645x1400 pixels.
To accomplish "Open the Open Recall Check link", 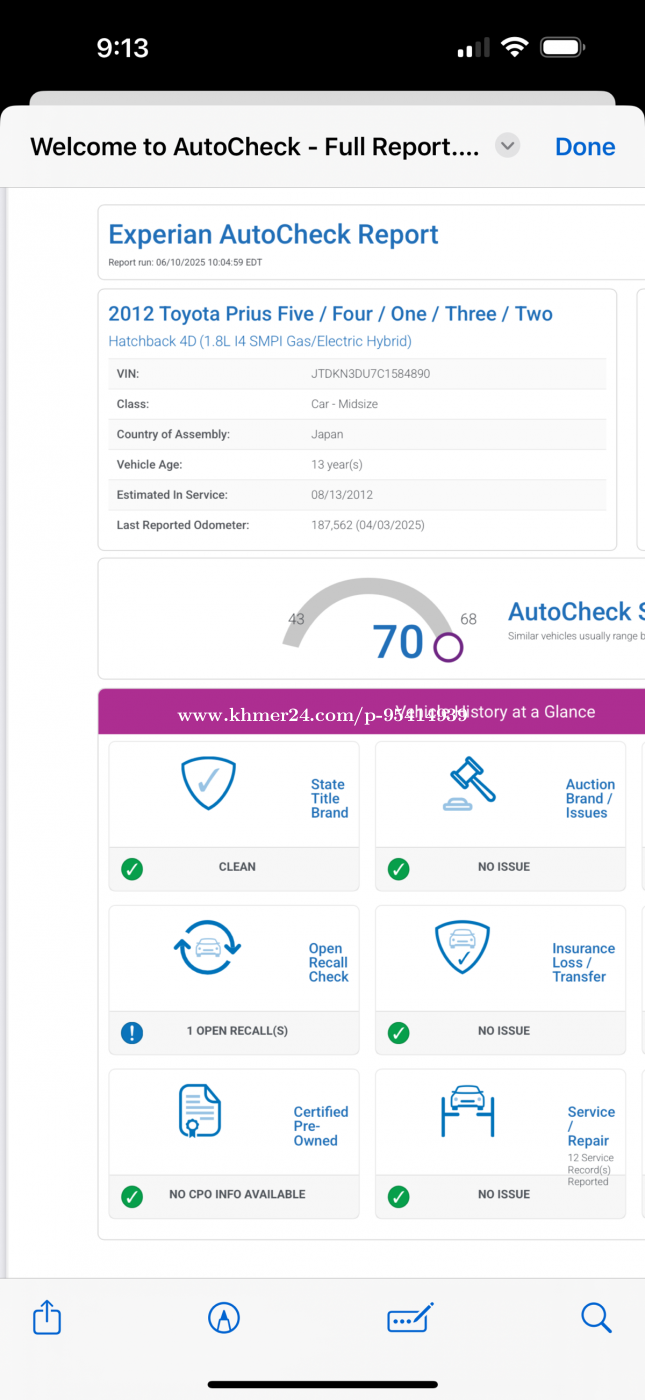I will 328,963.
